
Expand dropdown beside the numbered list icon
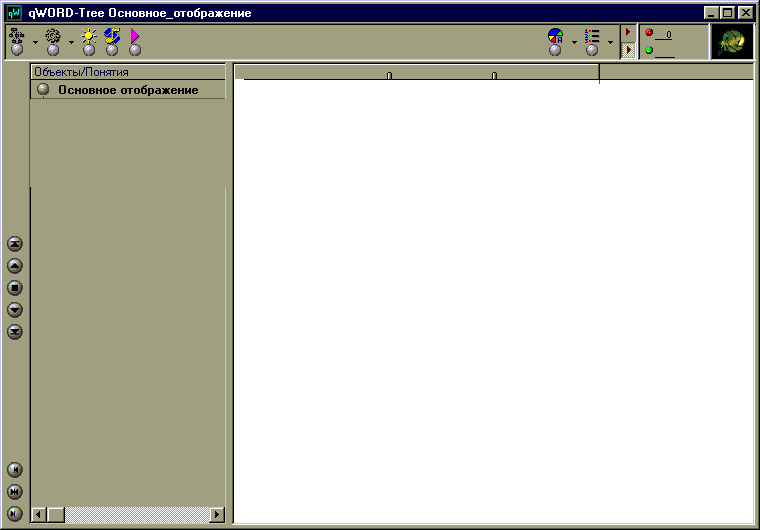pos(610,43)
